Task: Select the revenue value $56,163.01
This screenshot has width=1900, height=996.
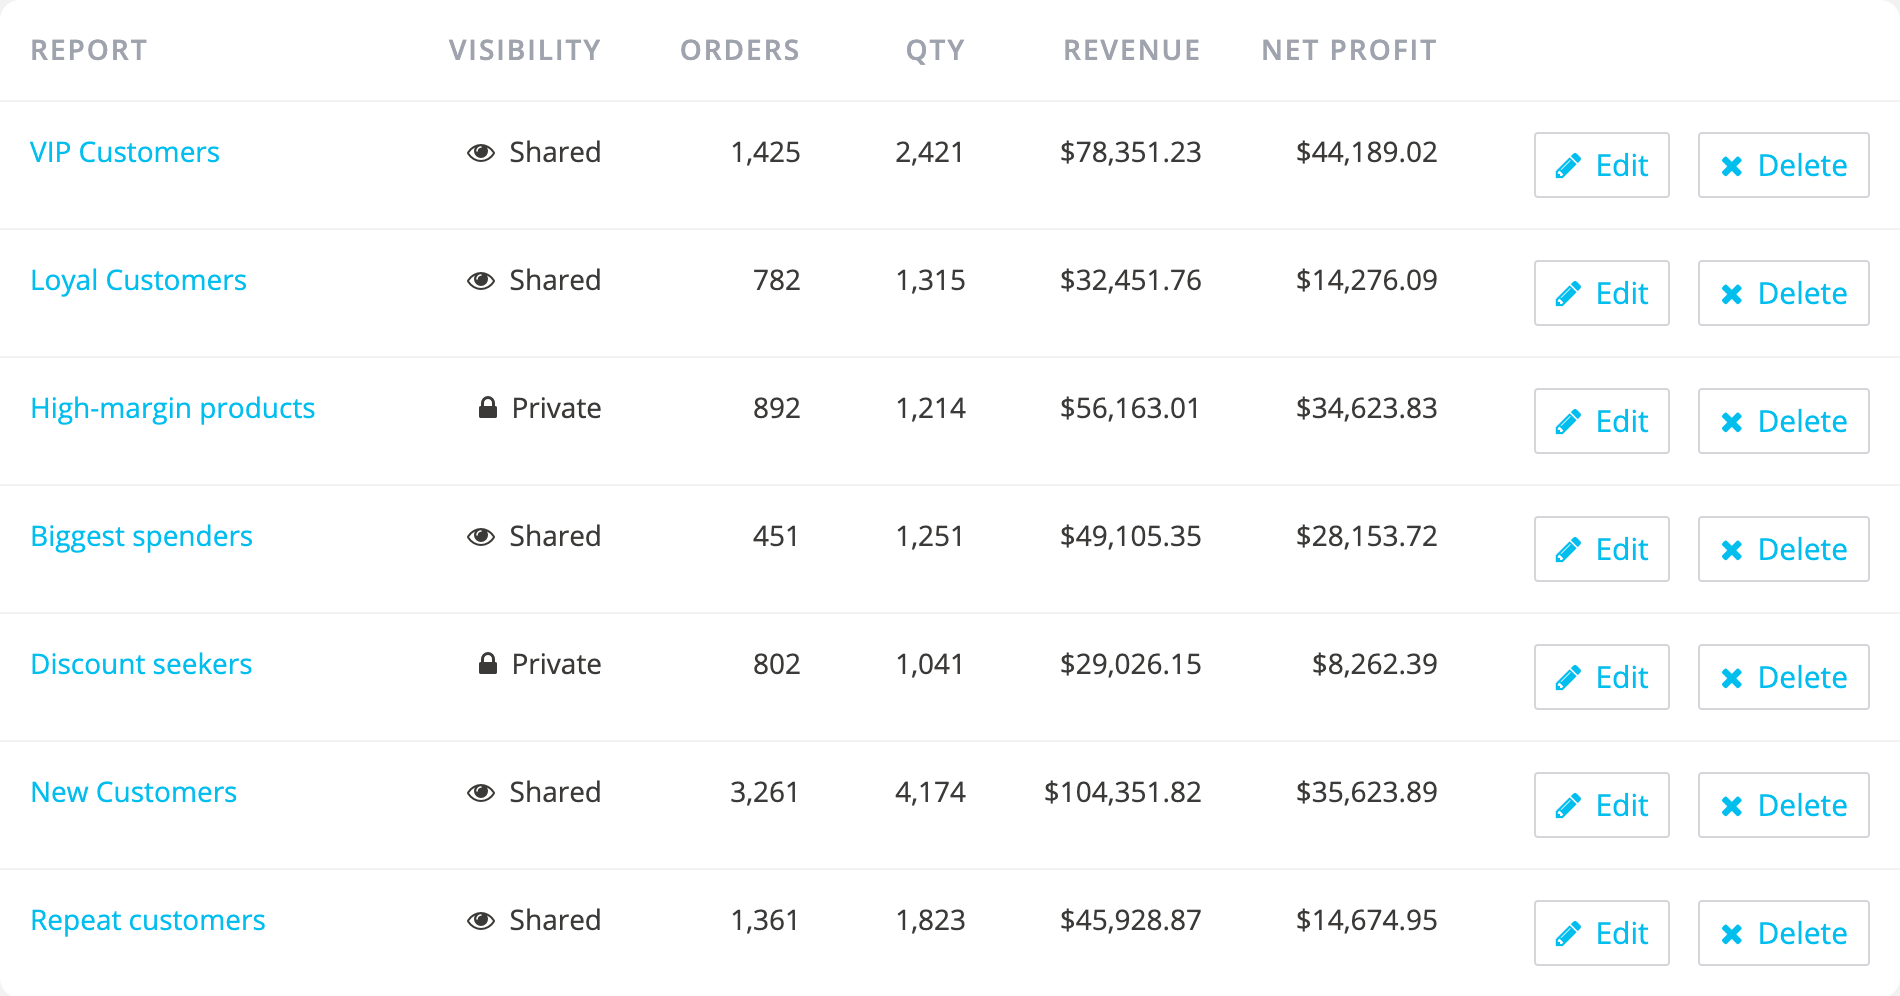Action: pos(1131,408)
